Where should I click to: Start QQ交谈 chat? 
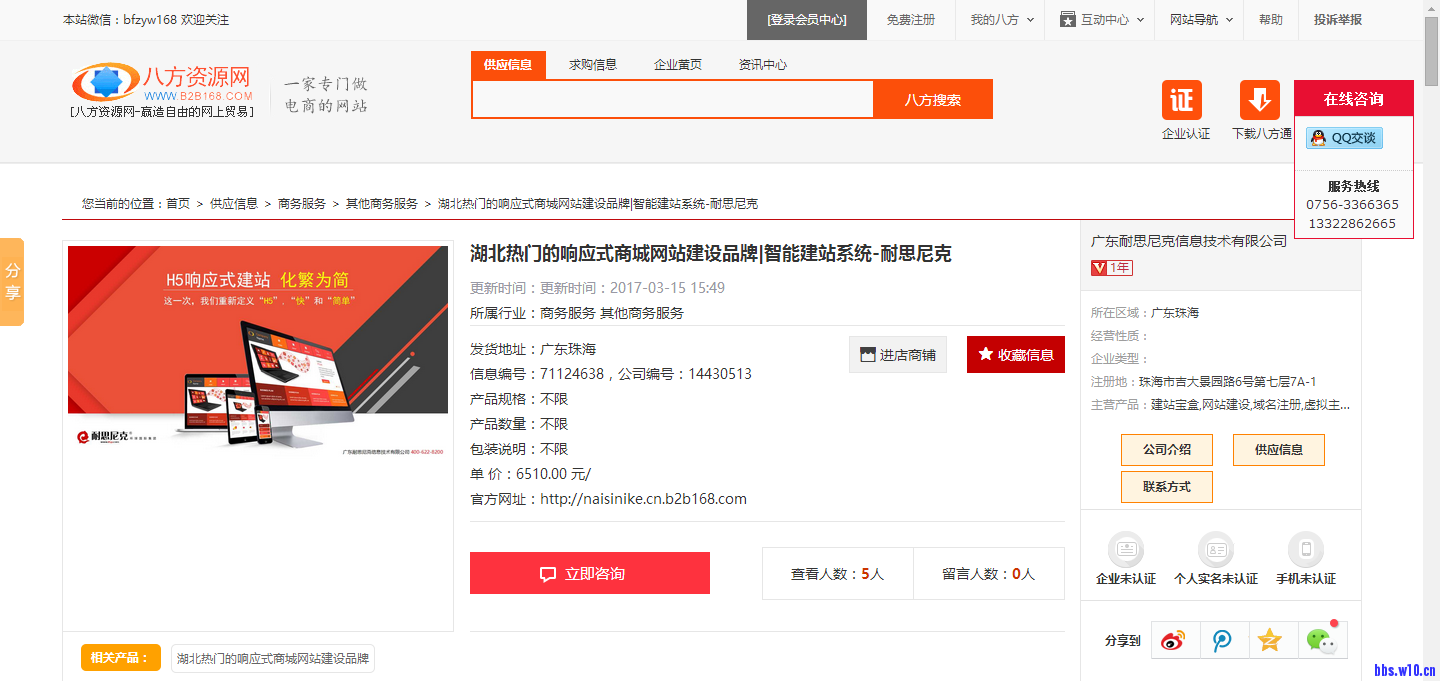point(1344,138)
